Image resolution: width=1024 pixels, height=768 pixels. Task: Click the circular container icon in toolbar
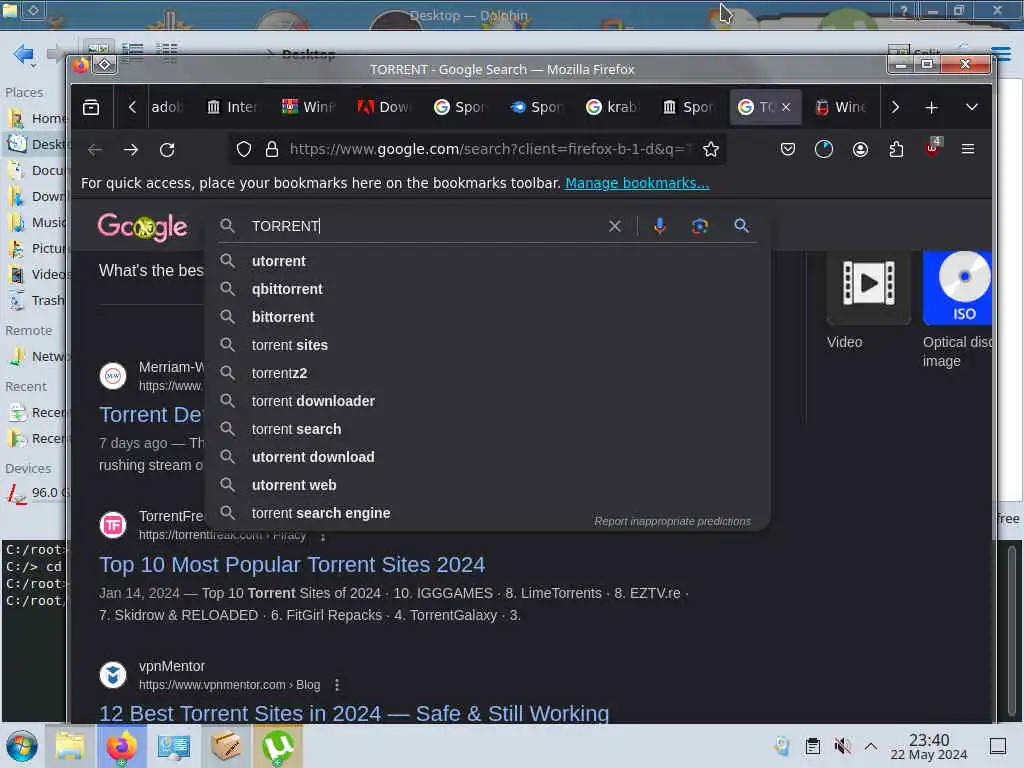tap(824, 150)
